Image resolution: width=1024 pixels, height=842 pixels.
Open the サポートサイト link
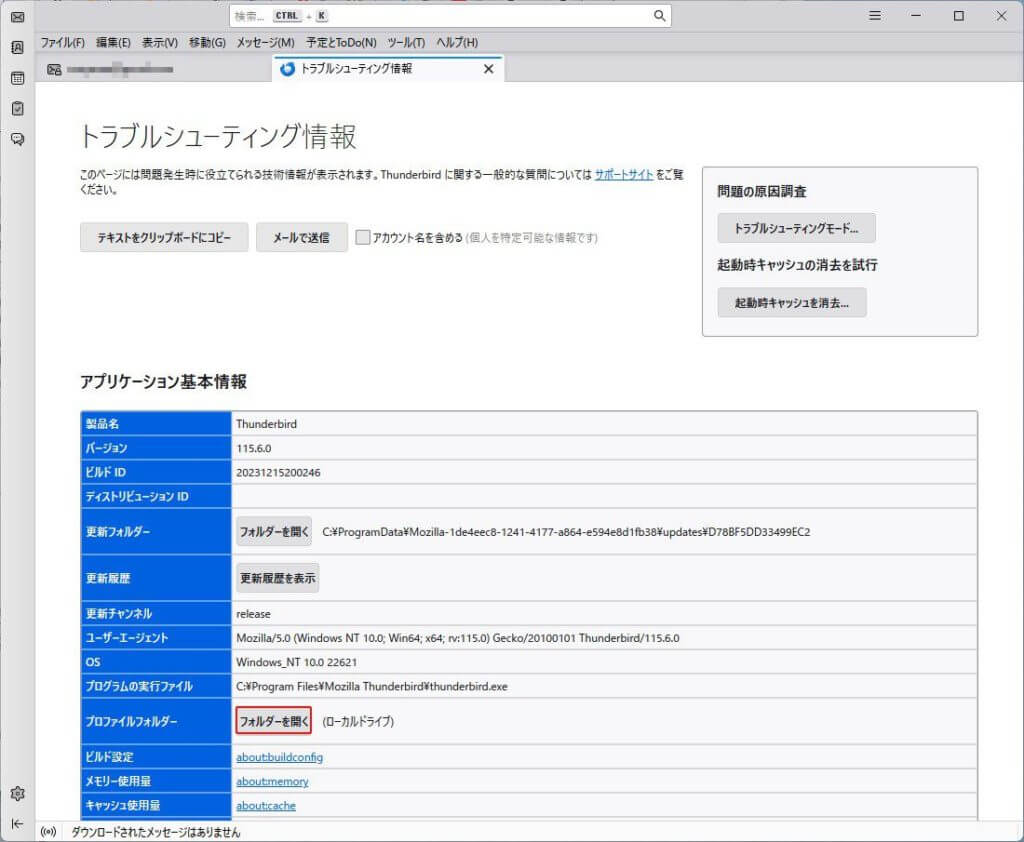pos(624,174)
